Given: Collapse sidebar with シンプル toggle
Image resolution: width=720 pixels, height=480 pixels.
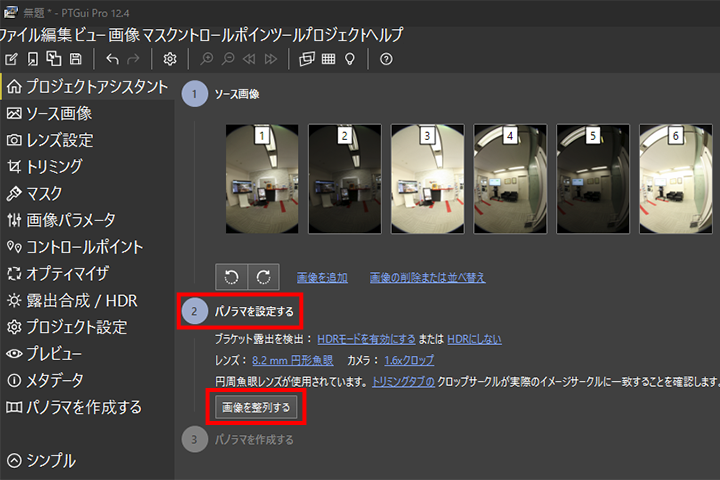Looking at the screenshot, I should (41, 461).
